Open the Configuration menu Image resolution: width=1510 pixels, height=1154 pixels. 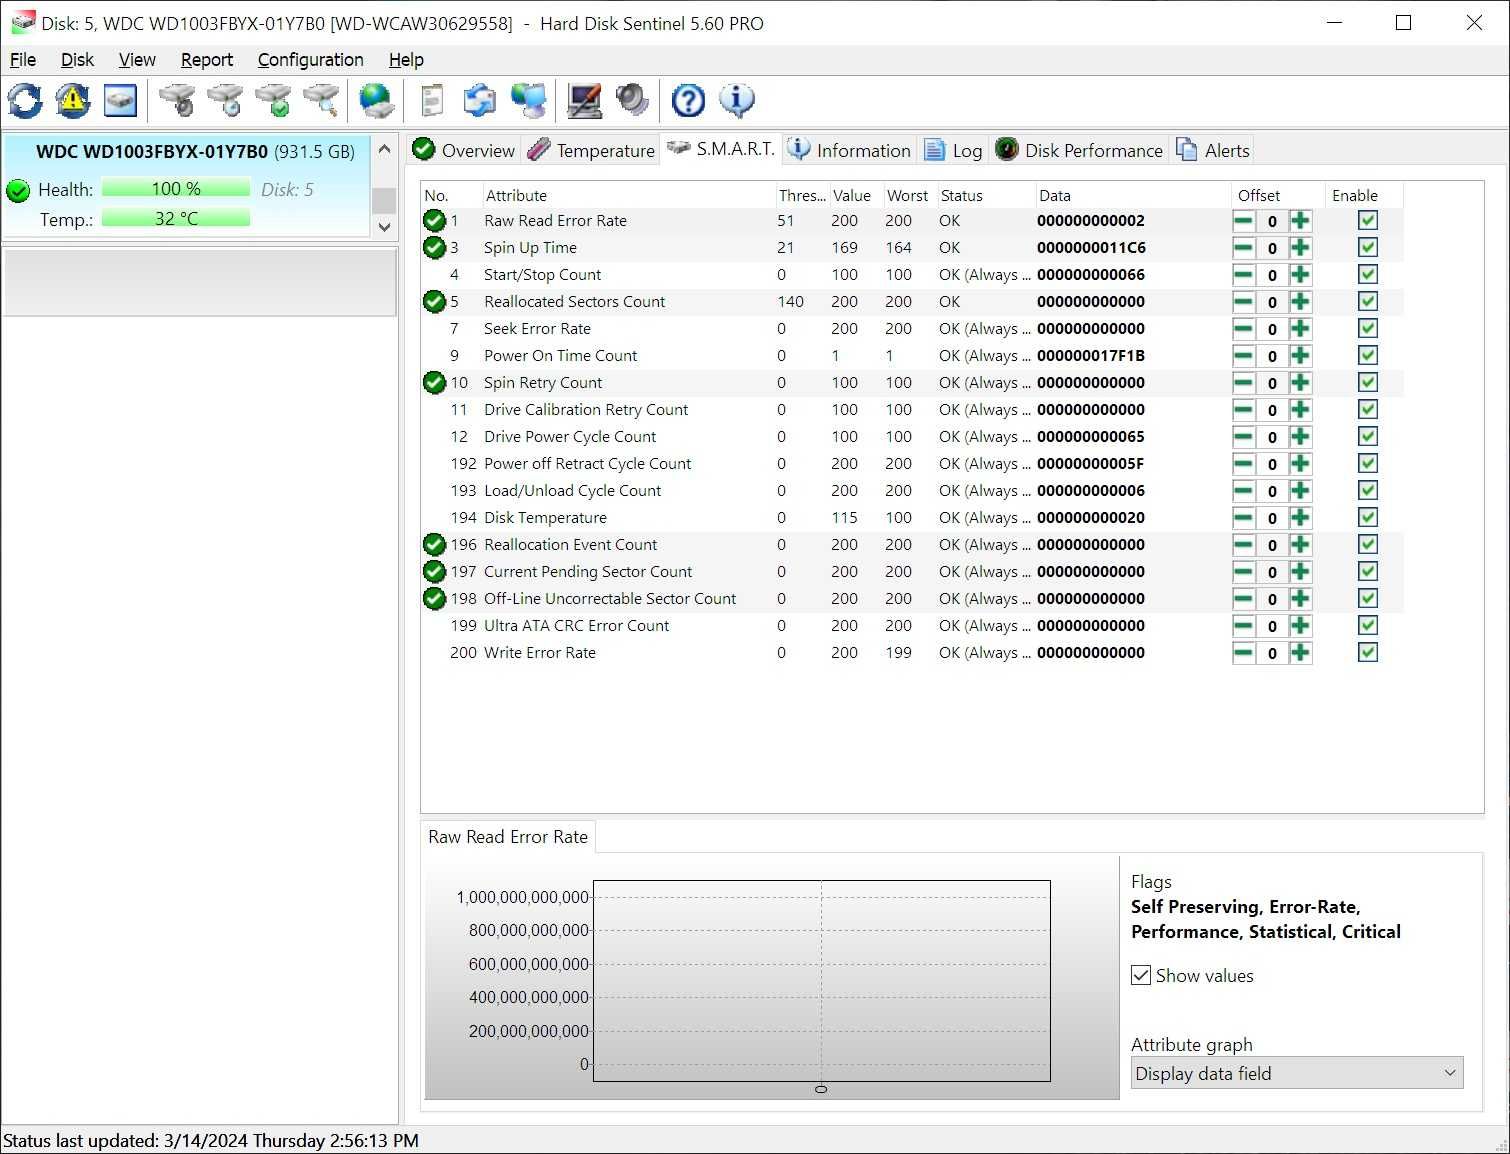coord(311,60)
